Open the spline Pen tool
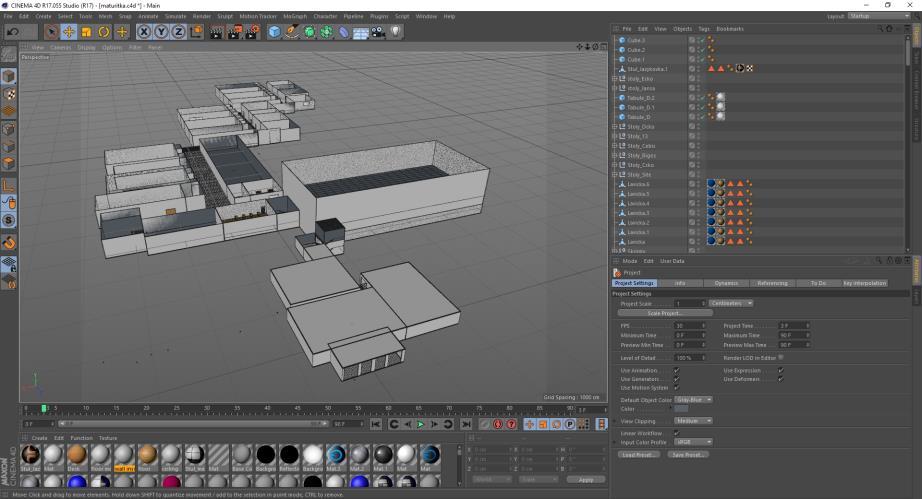The image size is (922, 499). tap(292, 32)
